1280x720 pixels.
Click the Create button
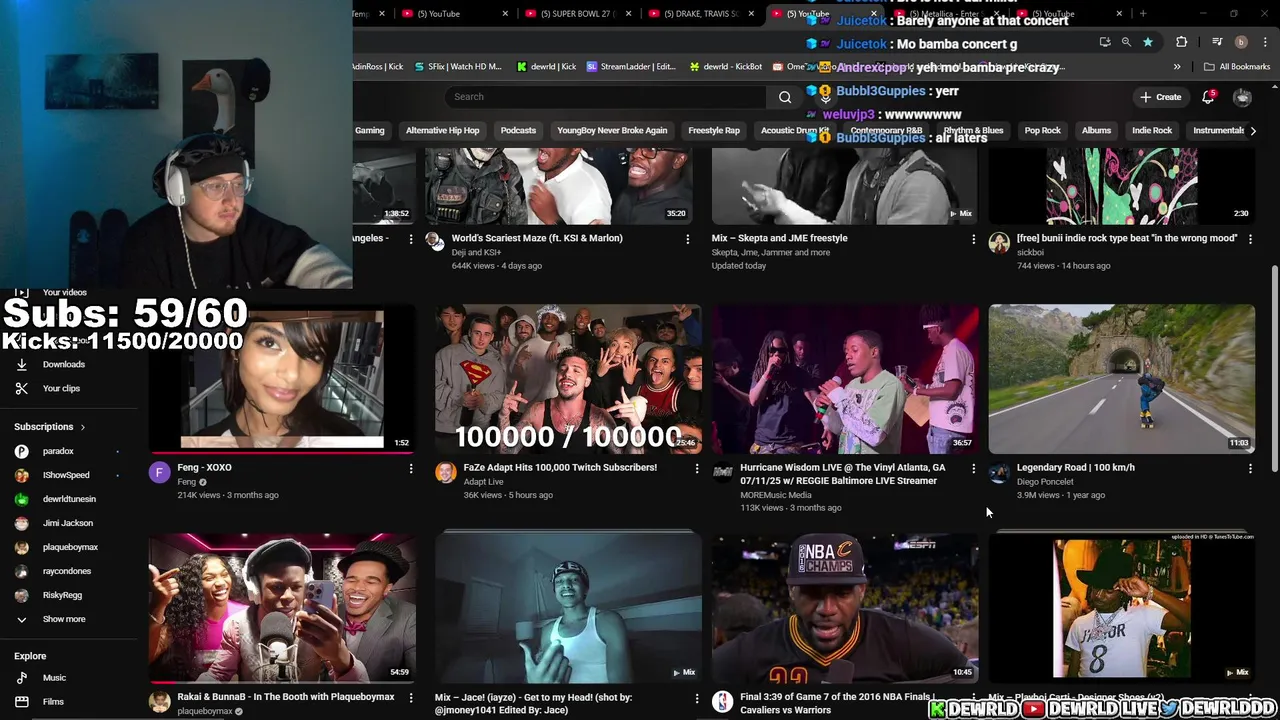click(1160, 97)
